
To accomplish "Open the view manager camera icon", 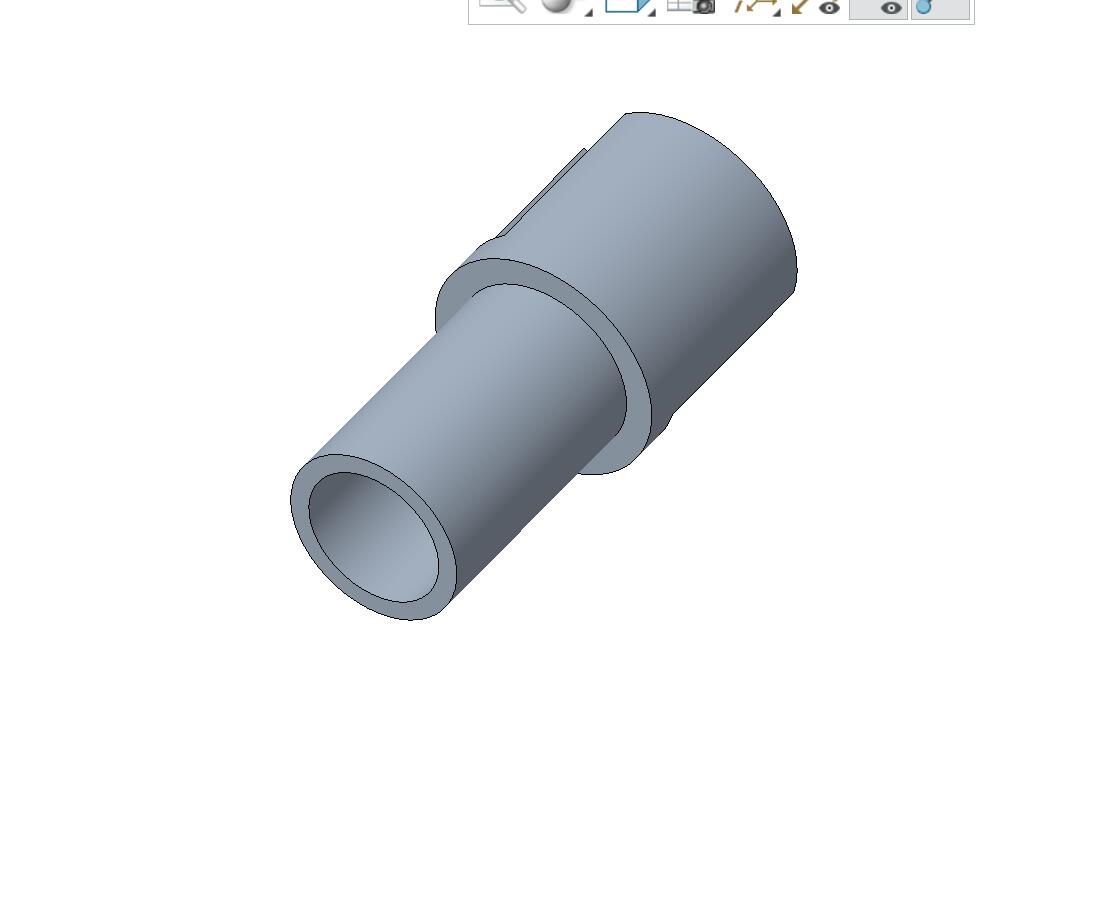I will pyautogui.click(x=691, y=6).
